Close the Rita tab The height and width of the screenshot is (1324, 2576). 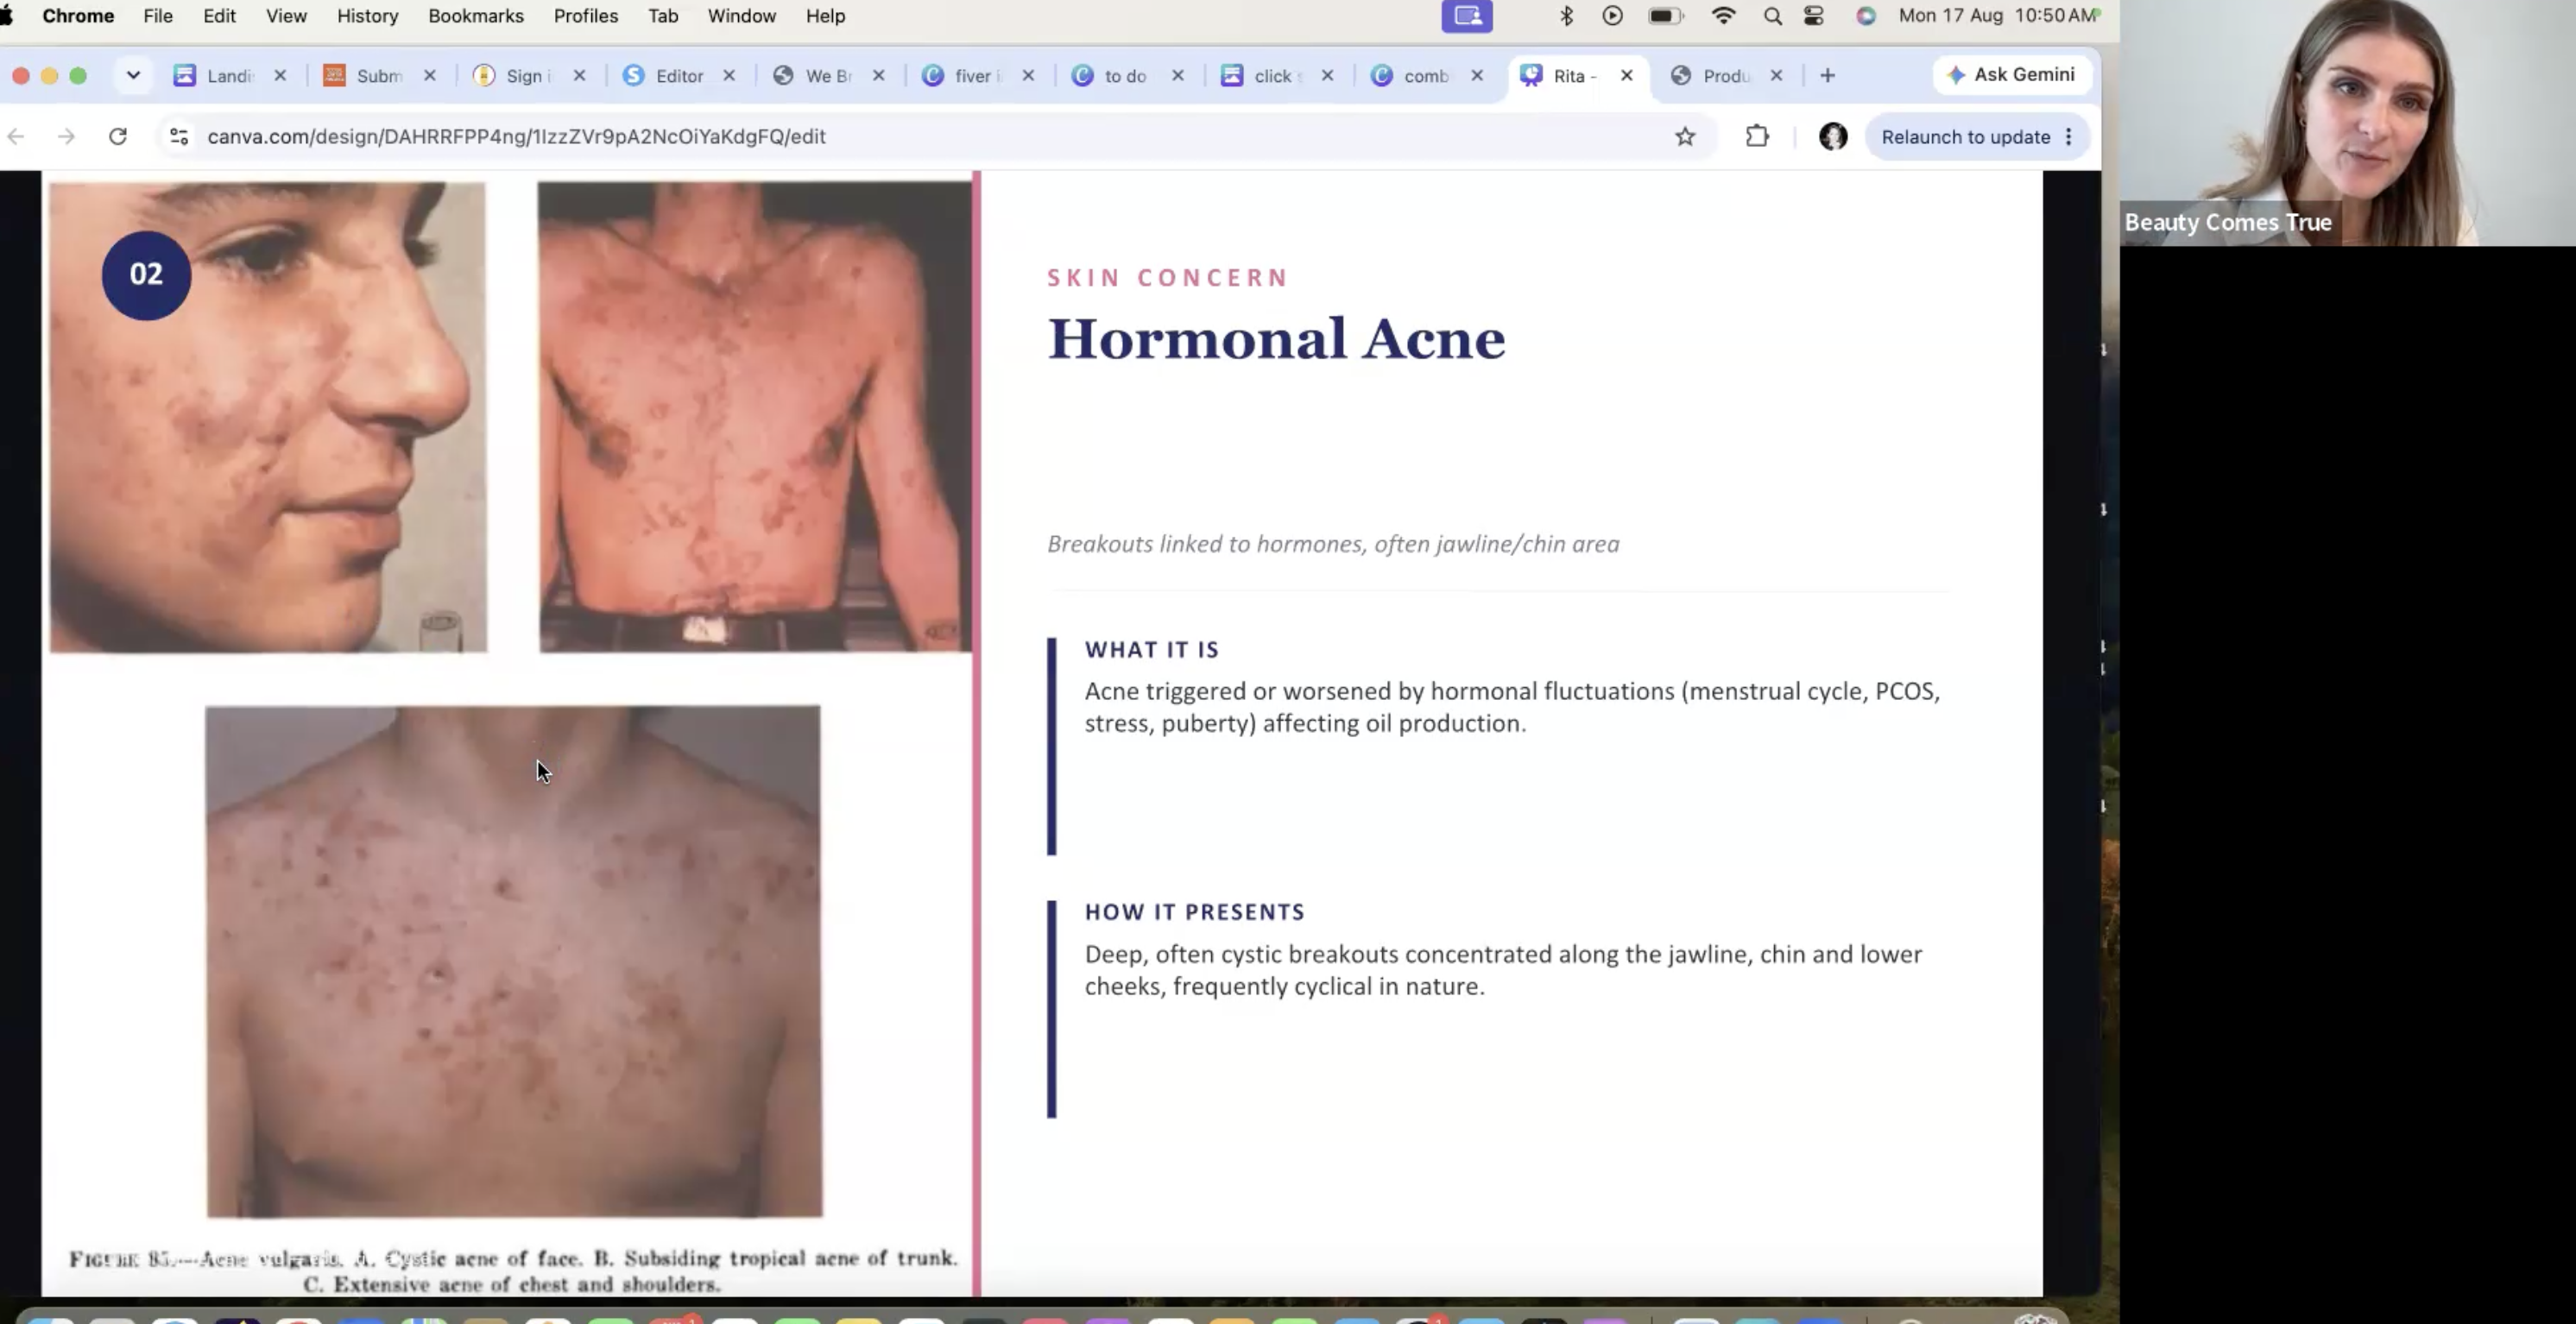tap(1627, 76)
